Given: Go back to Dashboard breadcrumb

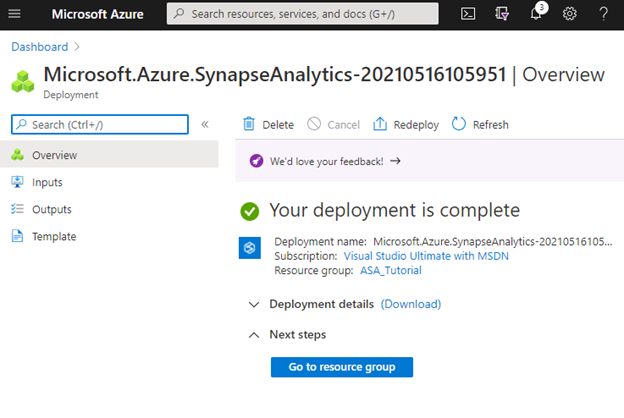Looking at the screenshot, I should click(x=40, y=47).
